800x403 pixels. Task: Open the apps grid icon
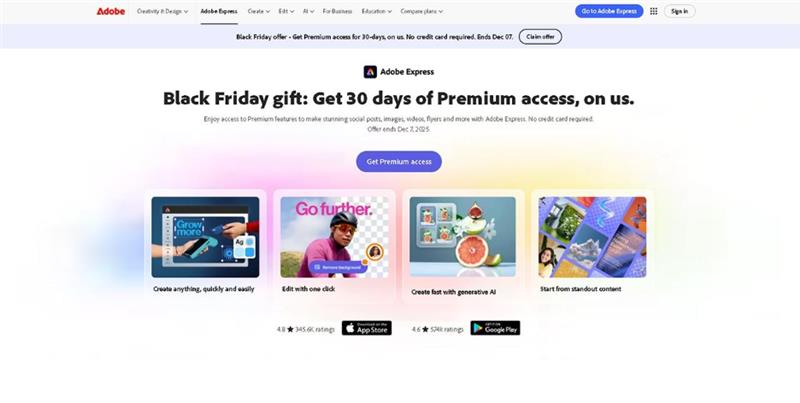[x=654, y=11]
